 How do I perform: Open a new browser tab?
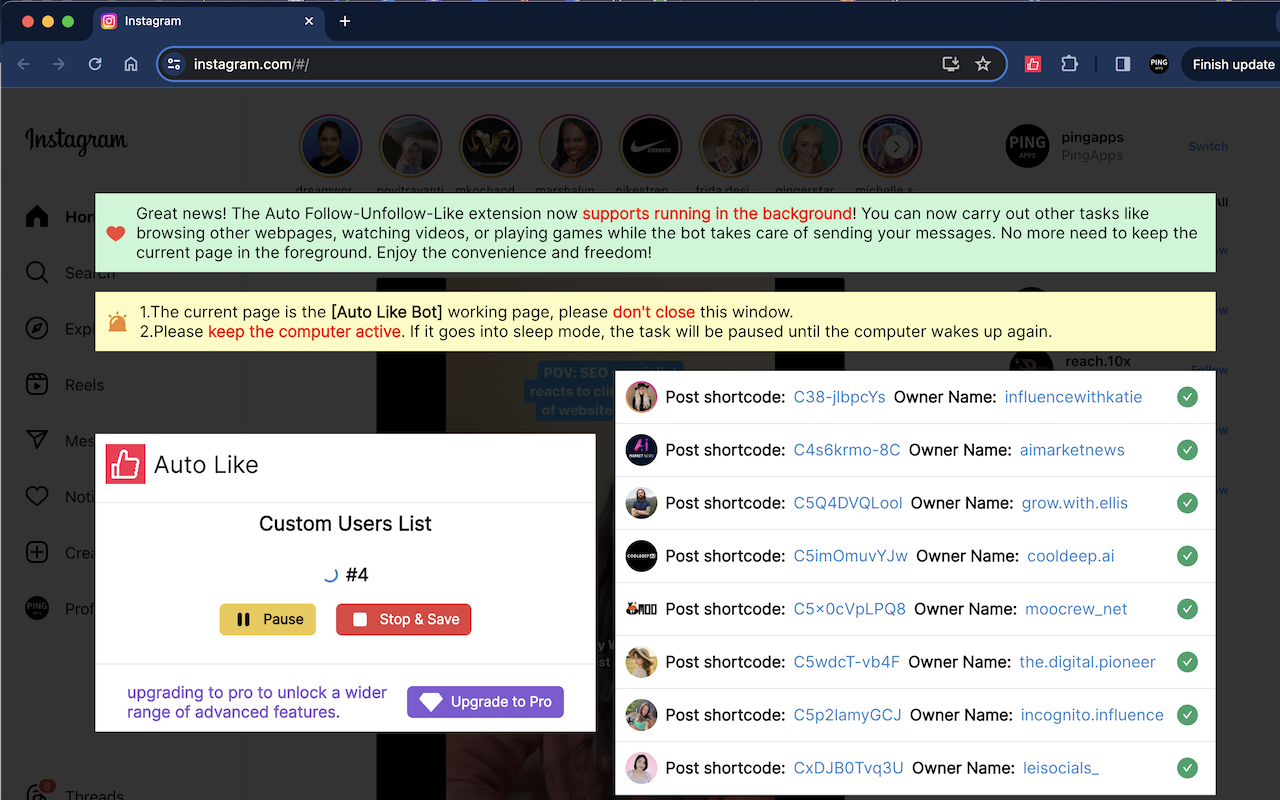[345, 21]
